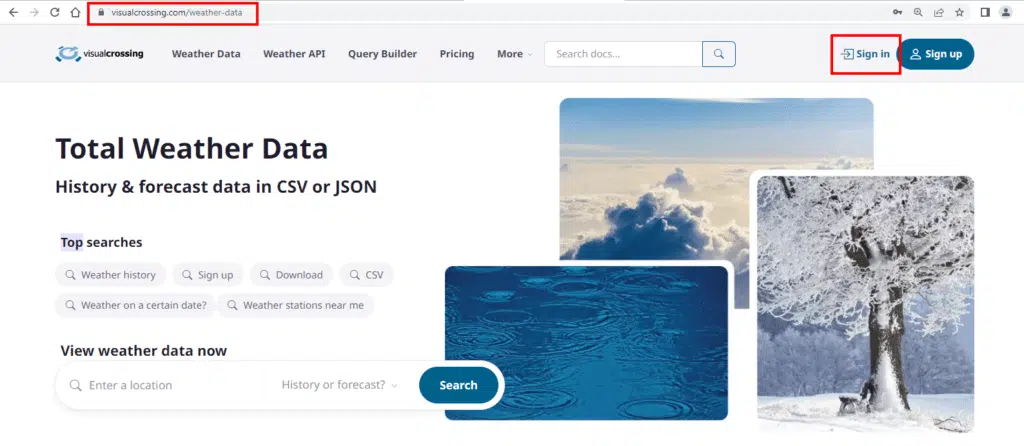Open the History or forecast dropdown

(x=339, y=385)
